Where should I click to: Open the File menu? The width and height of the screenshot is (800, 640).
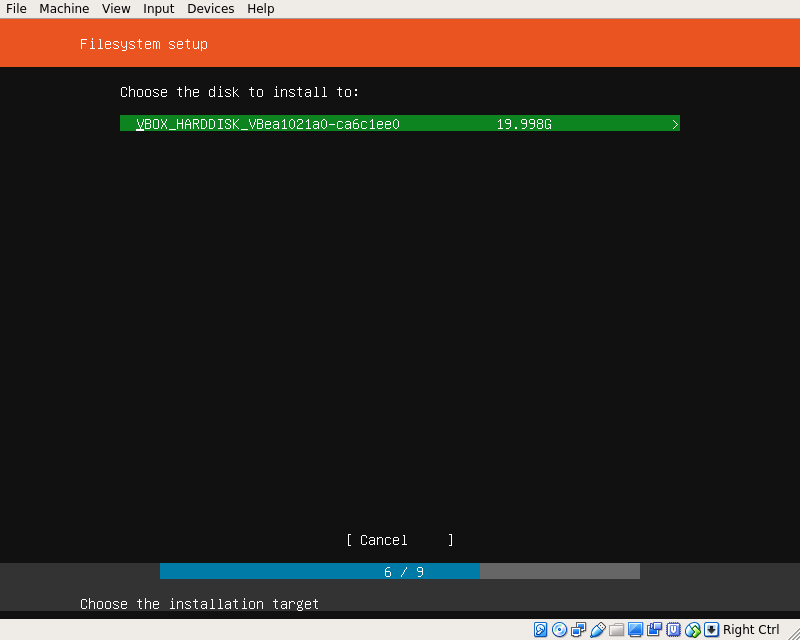[x=16, y=9]
